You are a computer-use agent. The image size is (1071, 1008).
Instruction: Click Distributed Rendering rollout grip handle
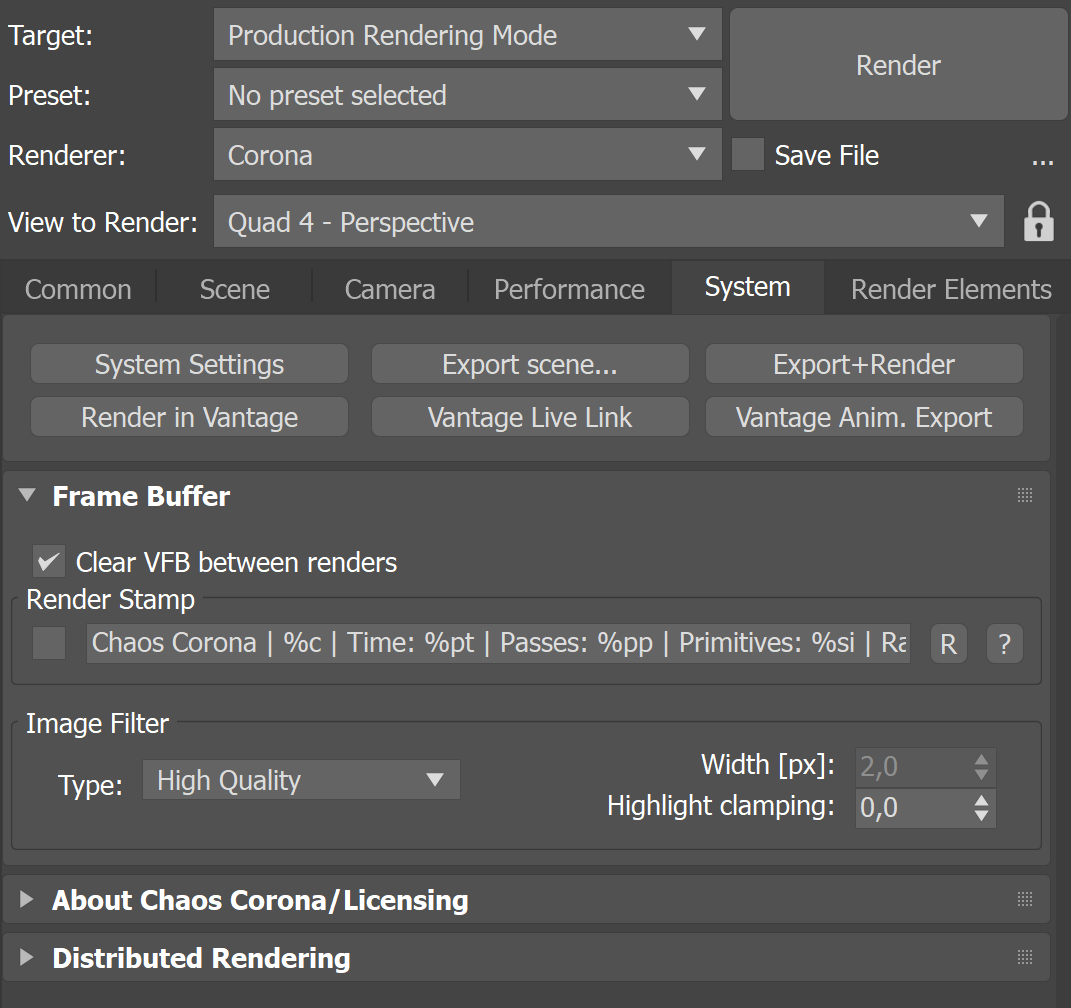[x=1025, y=957]
